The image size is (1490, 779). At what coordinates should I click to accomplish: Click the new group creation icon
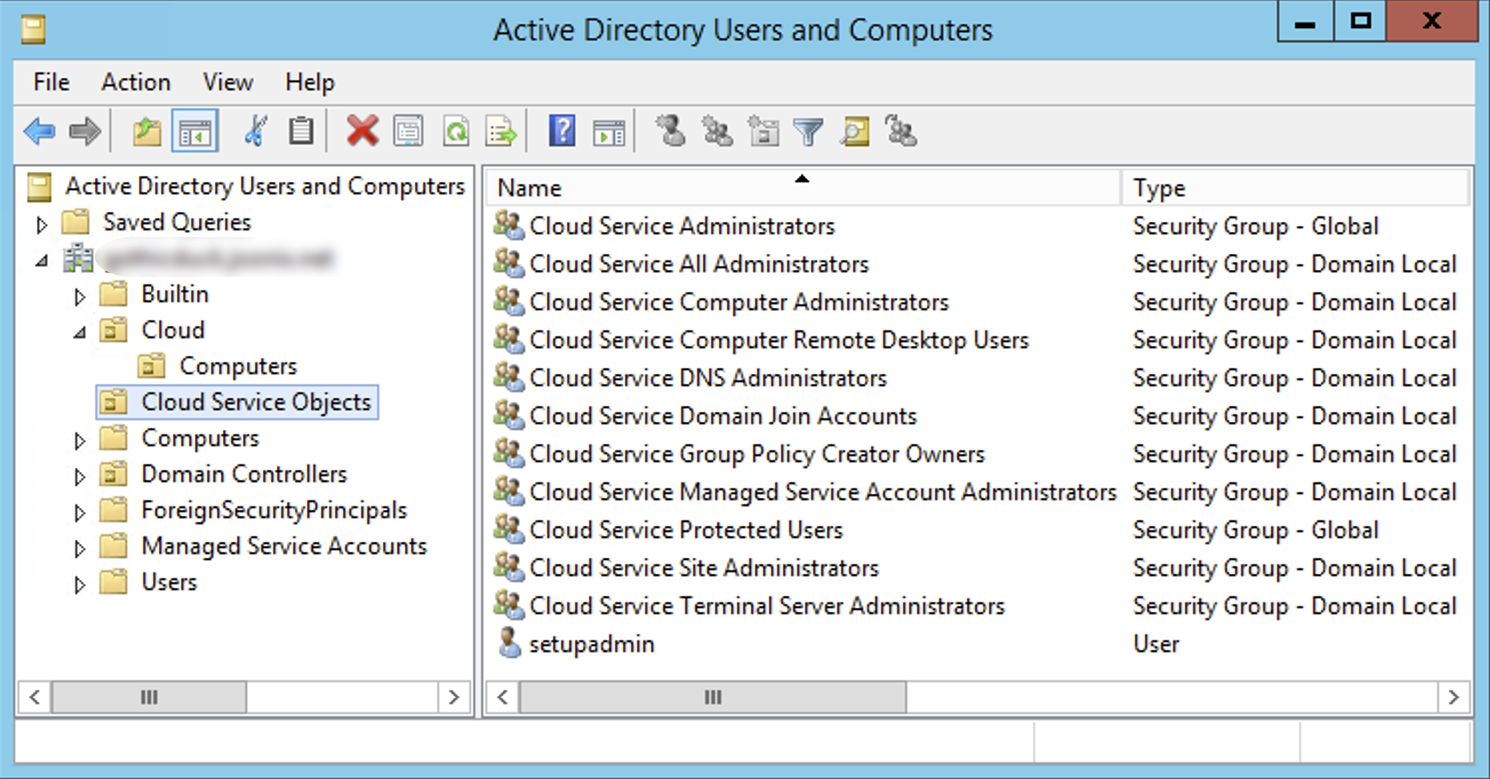716,130
